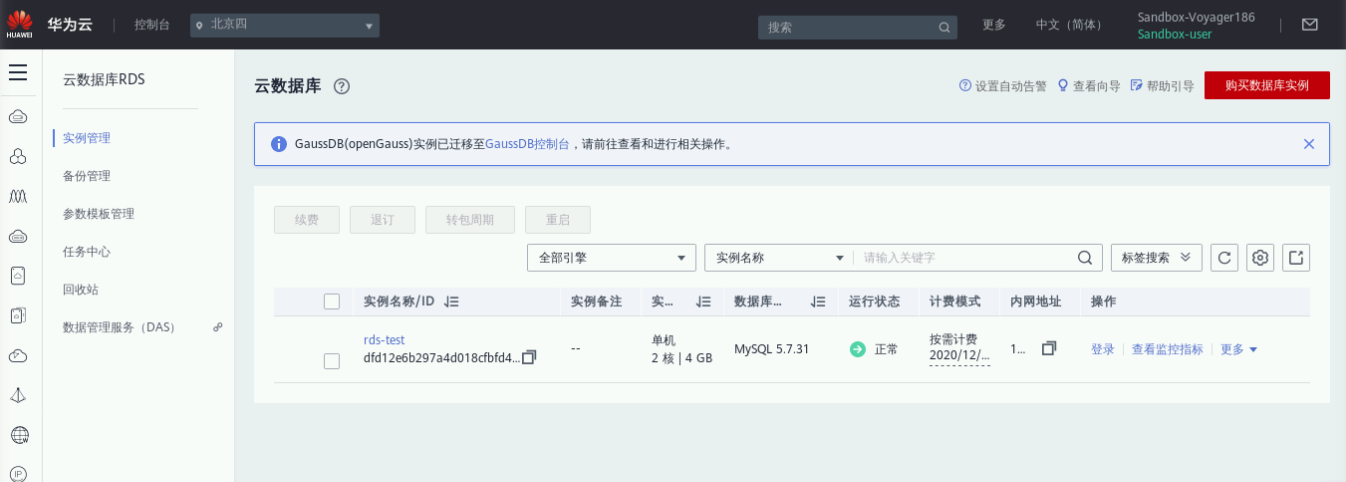1346x482 pixels.
Task: Open the mail messages icon
Action: point(1310,25)
